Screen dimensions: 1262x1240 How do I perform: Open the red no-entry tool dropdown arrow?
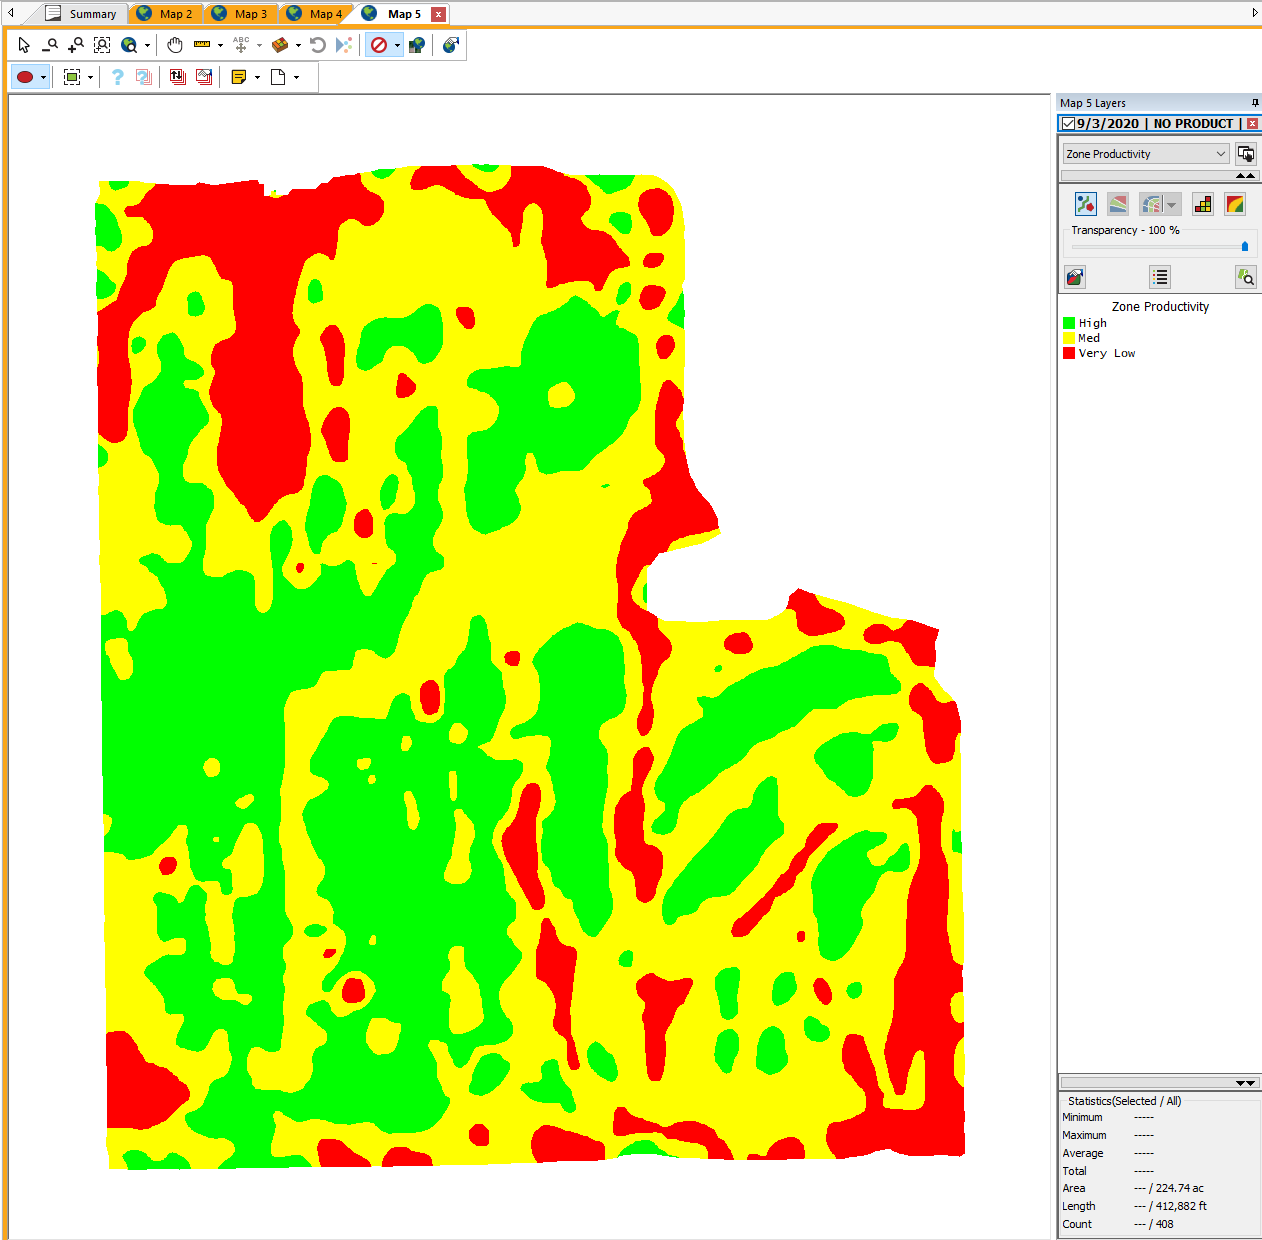[397, 45]
